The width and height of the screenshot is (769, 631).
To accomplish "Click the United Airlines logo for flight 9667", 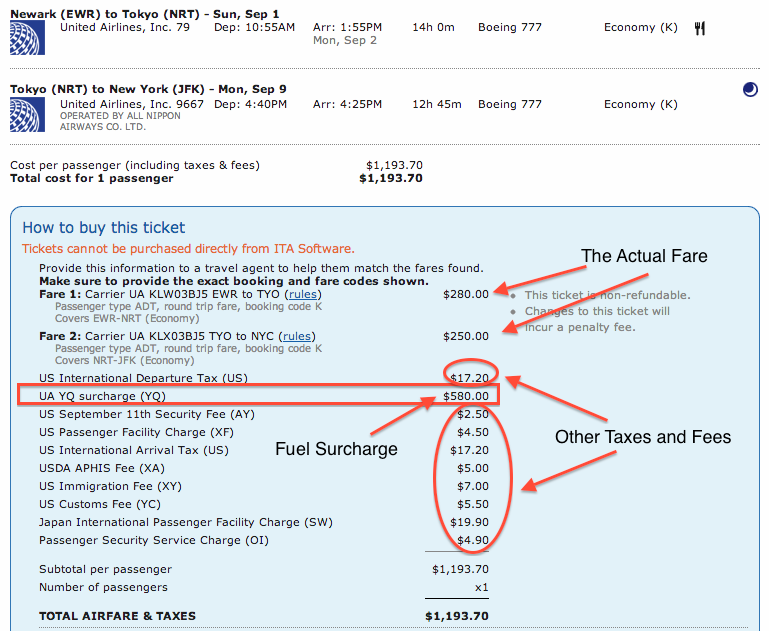I will pos(27,115).
